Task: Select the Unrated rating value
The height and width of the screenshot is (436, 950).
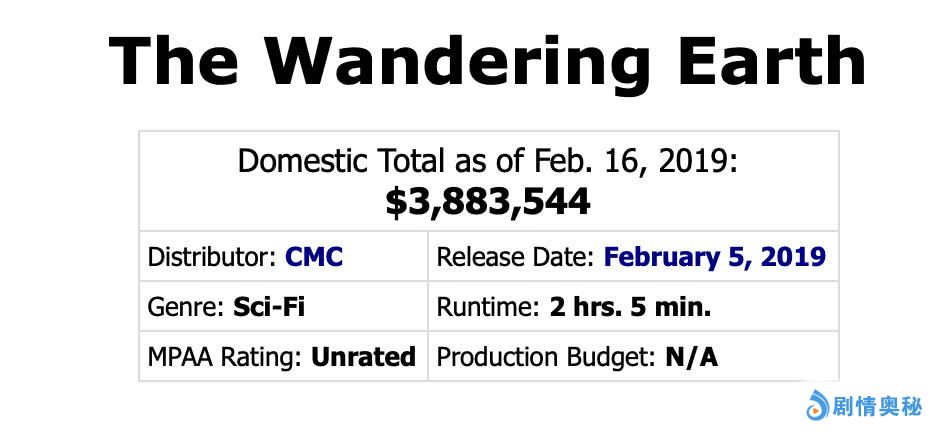Action: (x=364, y=357)
